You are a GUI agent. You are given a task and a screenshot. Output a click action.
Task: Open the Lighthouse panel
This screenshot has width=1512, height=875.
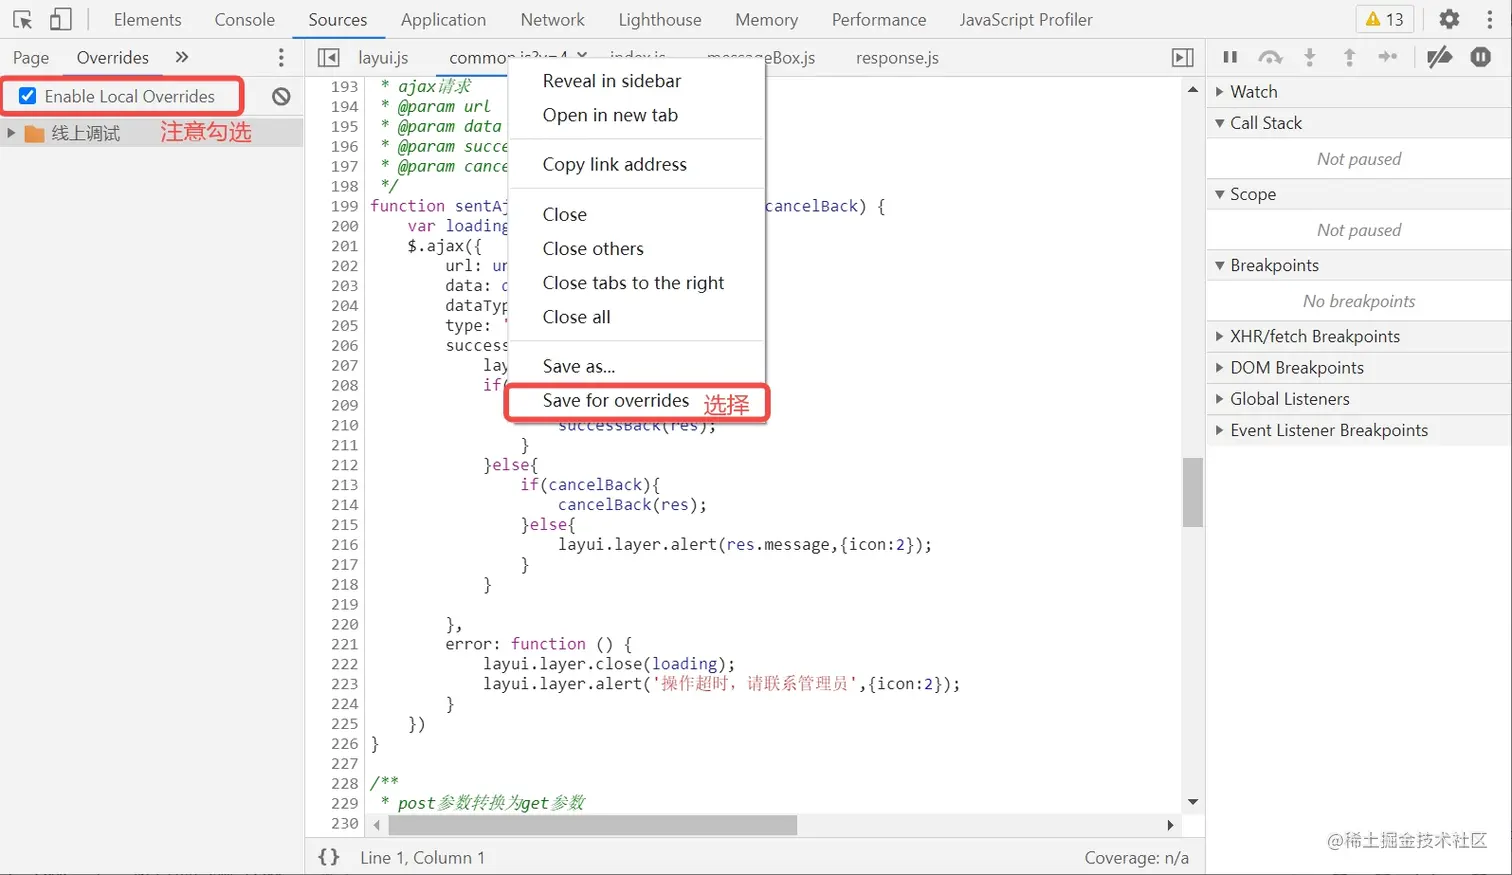point(660,19)
